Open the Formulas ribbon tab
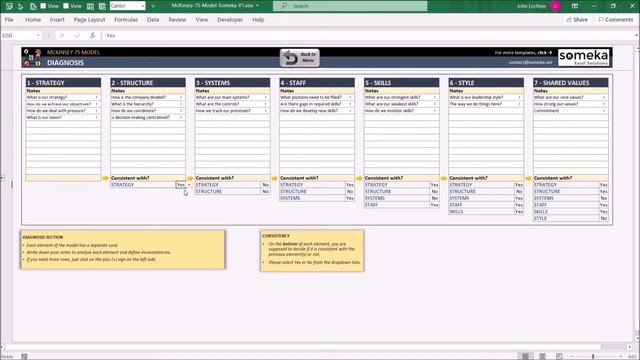The width and height of the screenshot is (640, 360). pyautogui.click(x=126, y=20)
